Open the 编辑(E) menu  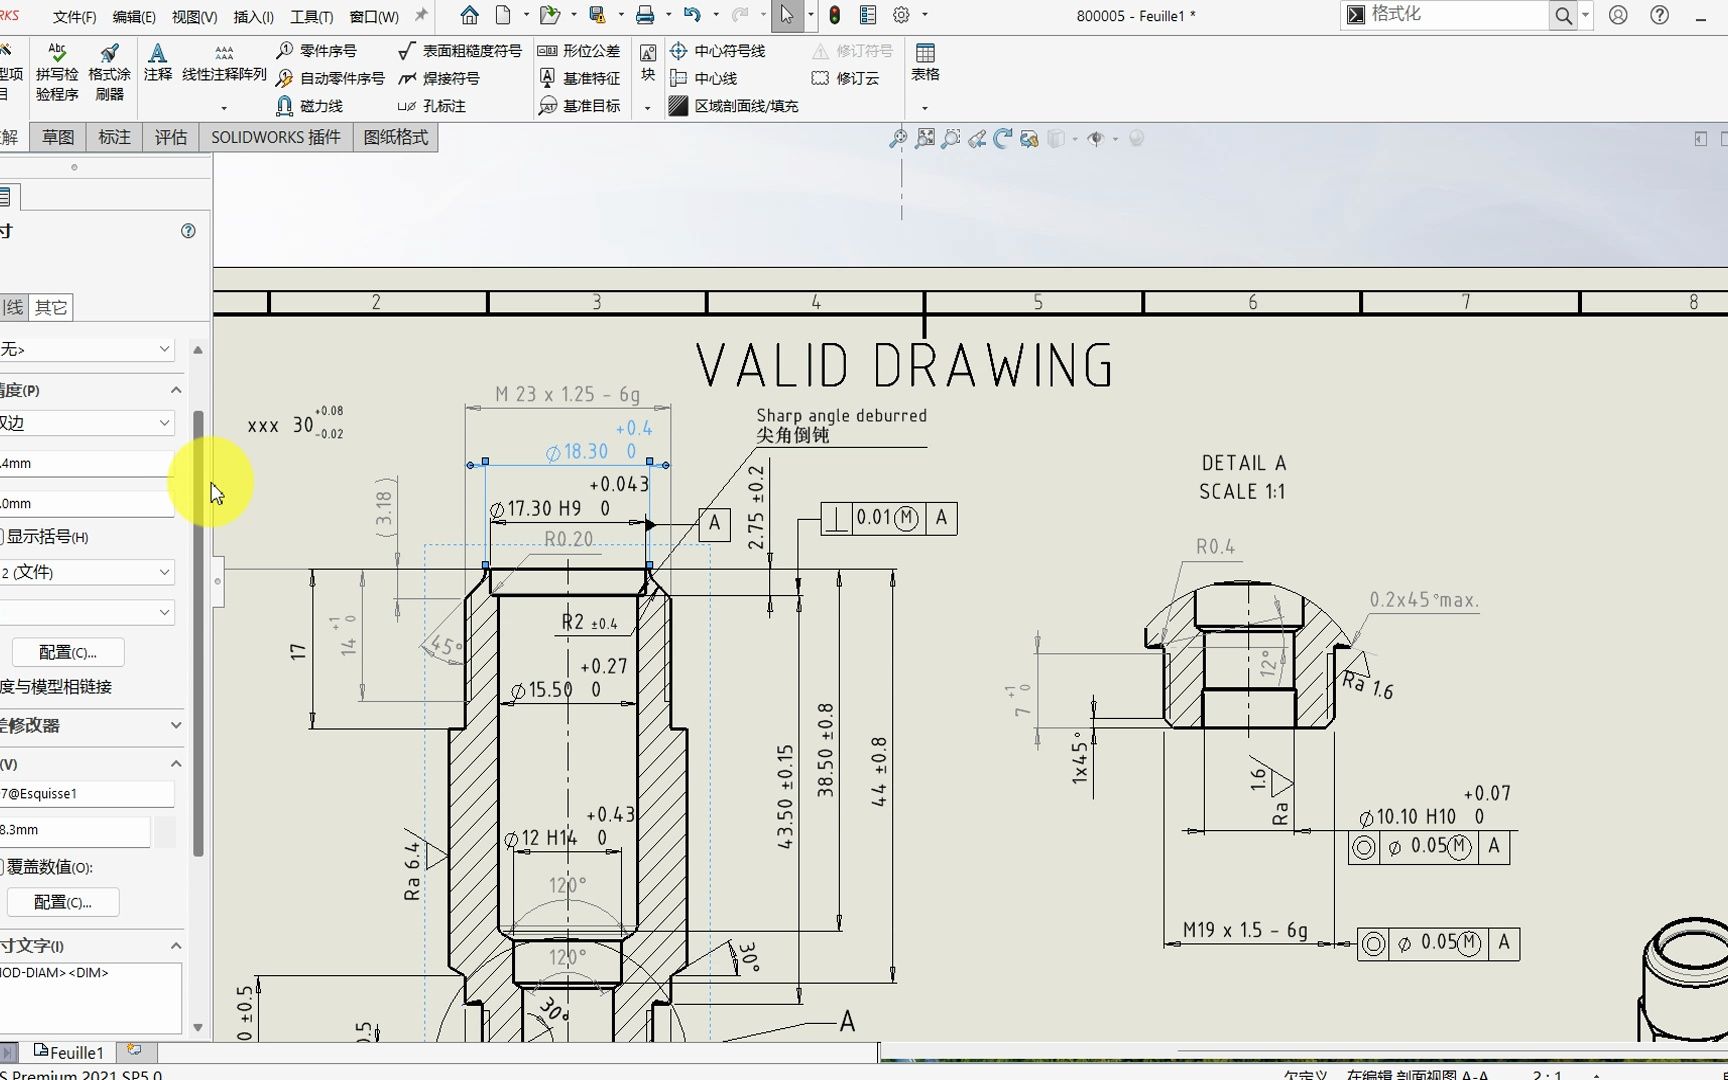pyautogui.click(x=134, y=17)
